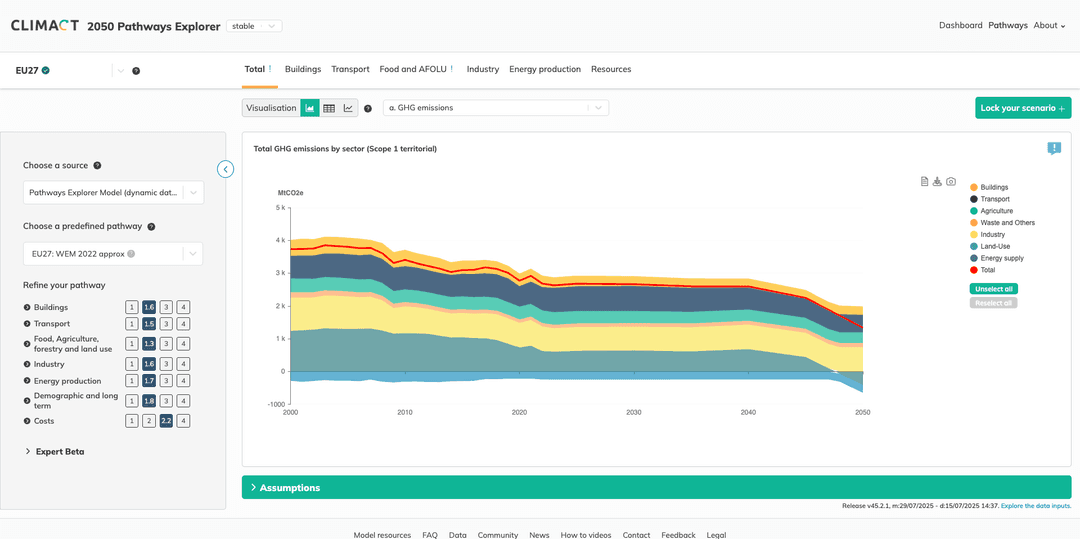Select the stacked area chart visualisation icon

310,108
